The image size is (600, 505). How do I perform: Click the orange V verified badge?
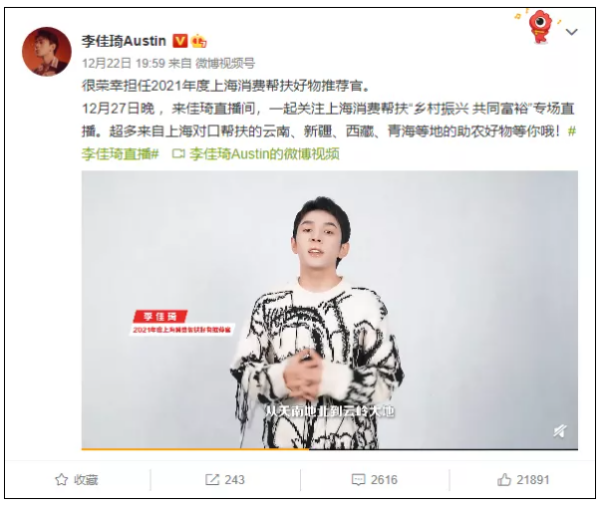[x=180, y=41]
